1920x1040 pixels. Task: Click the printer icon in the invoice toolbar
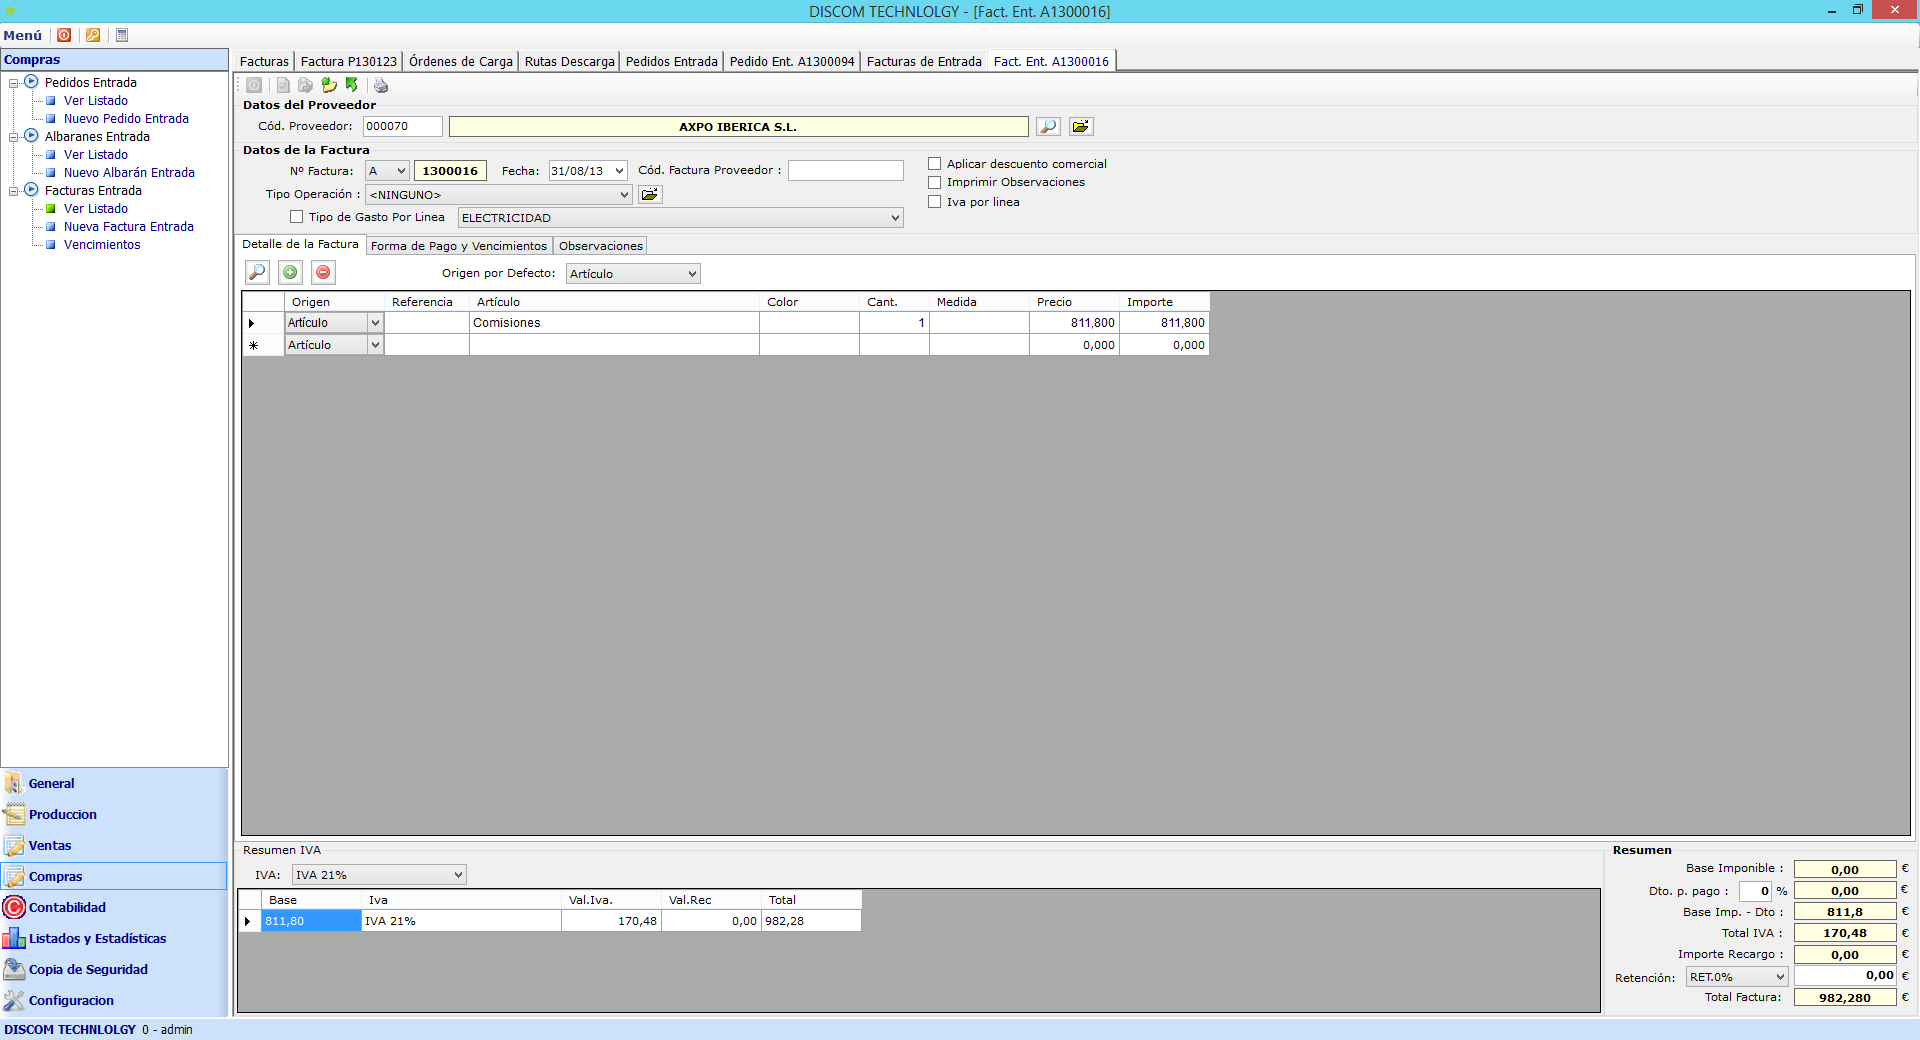tap(380, 86)
